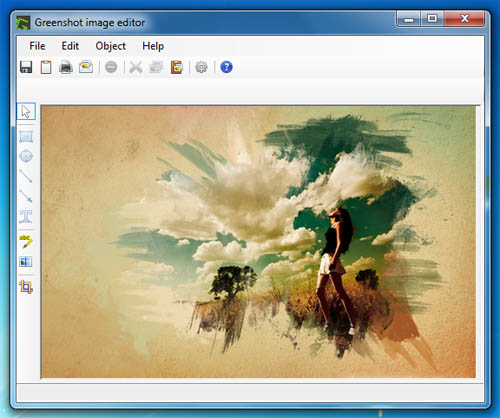This screenshot has height=418, width=500.
Task: Click the Cut scissors icon
Action: point(136,67)
